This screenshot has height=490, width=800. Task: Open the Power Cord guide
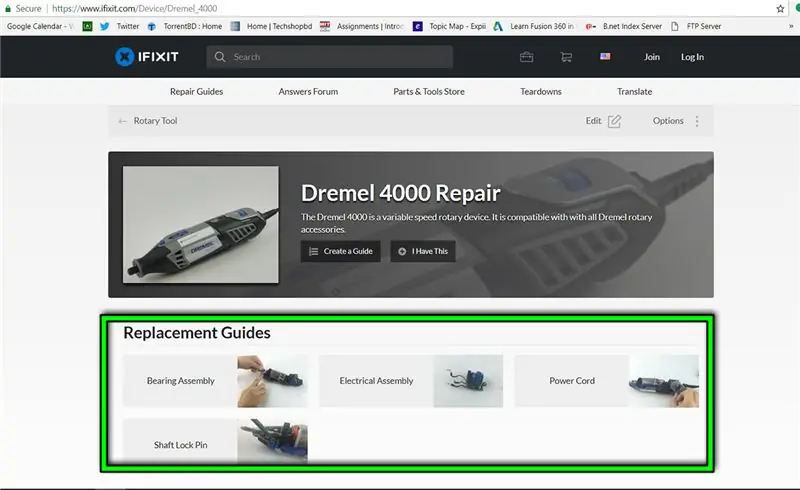click(572, 381)
